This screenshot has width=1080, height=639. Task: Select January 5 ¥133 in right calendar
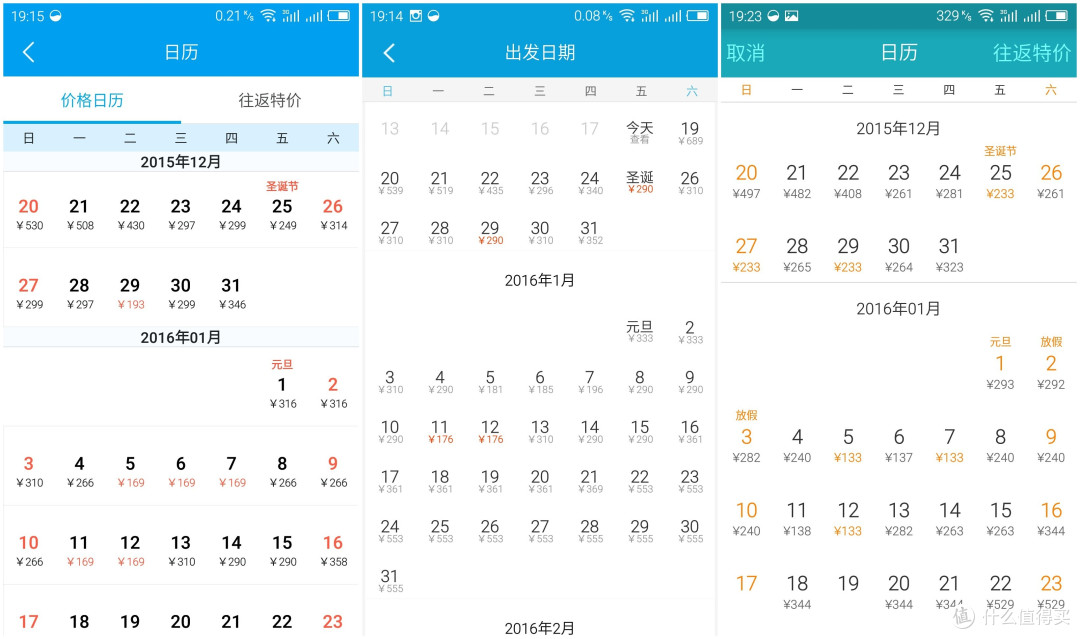coord(848,446)
